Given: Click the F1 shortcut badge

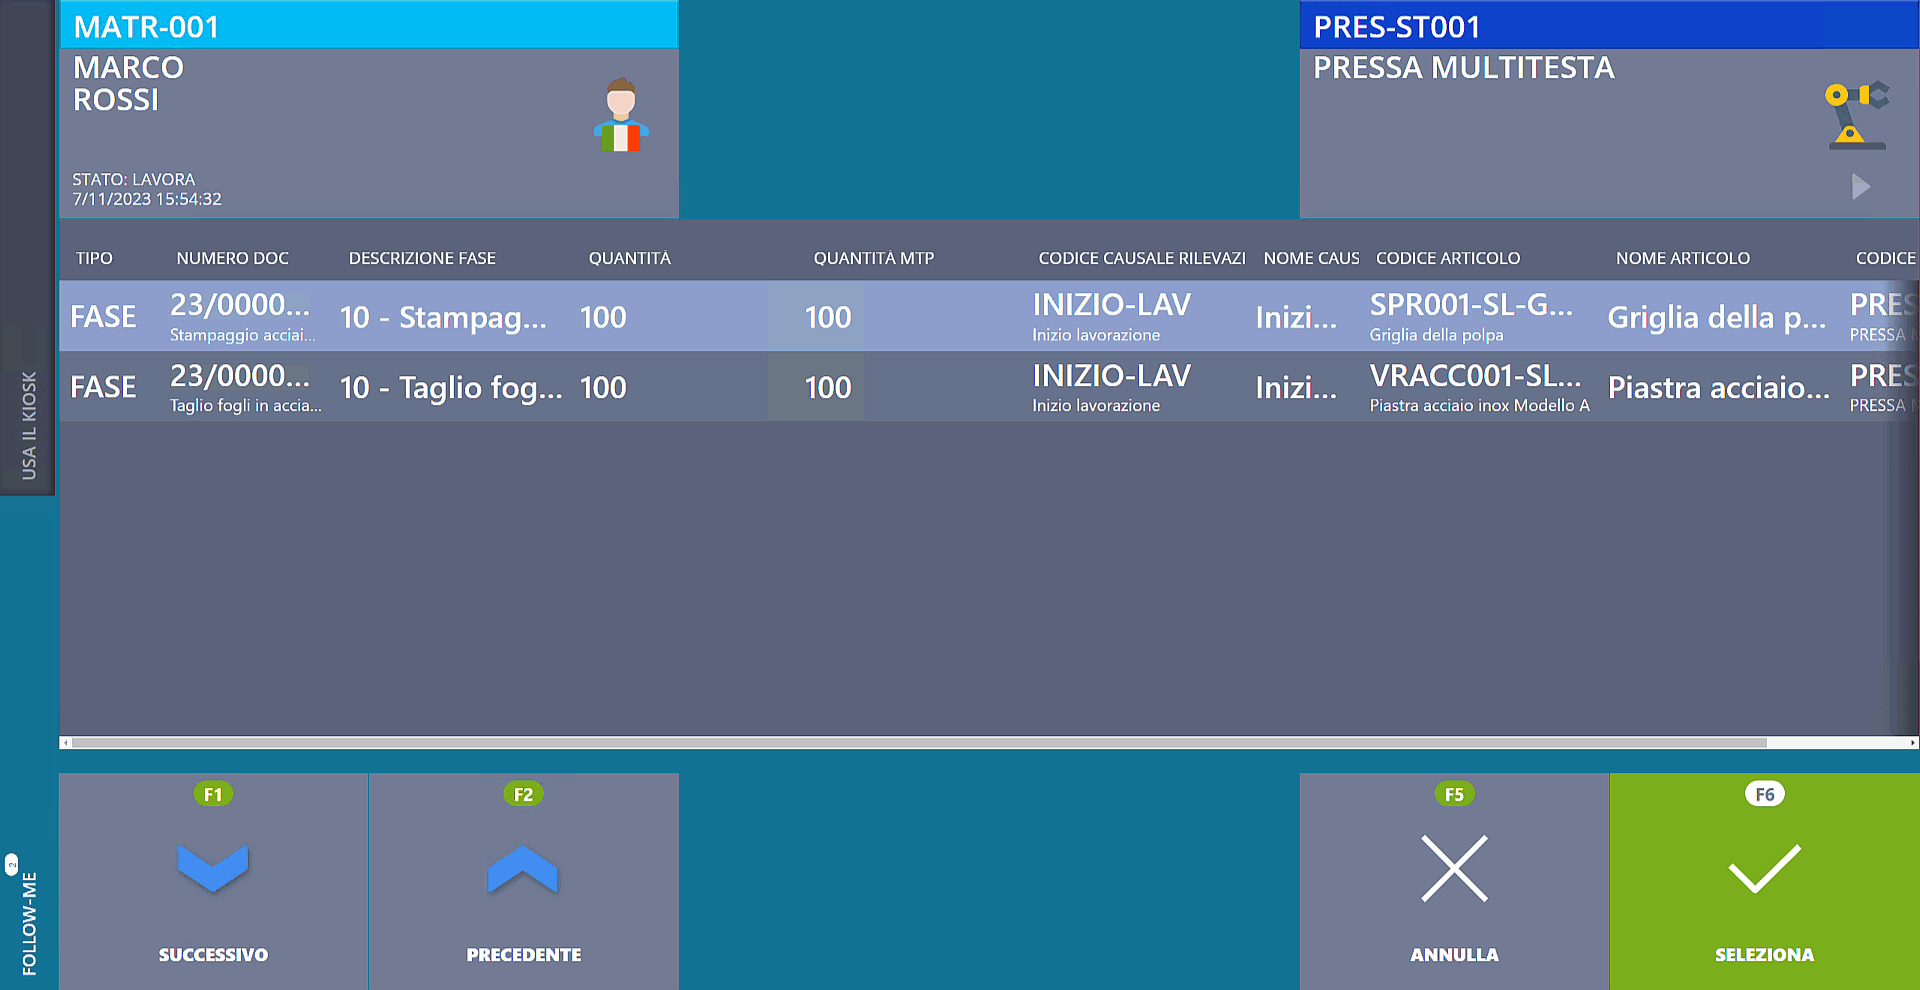Looking at the screenshot, I should (213, 794).
